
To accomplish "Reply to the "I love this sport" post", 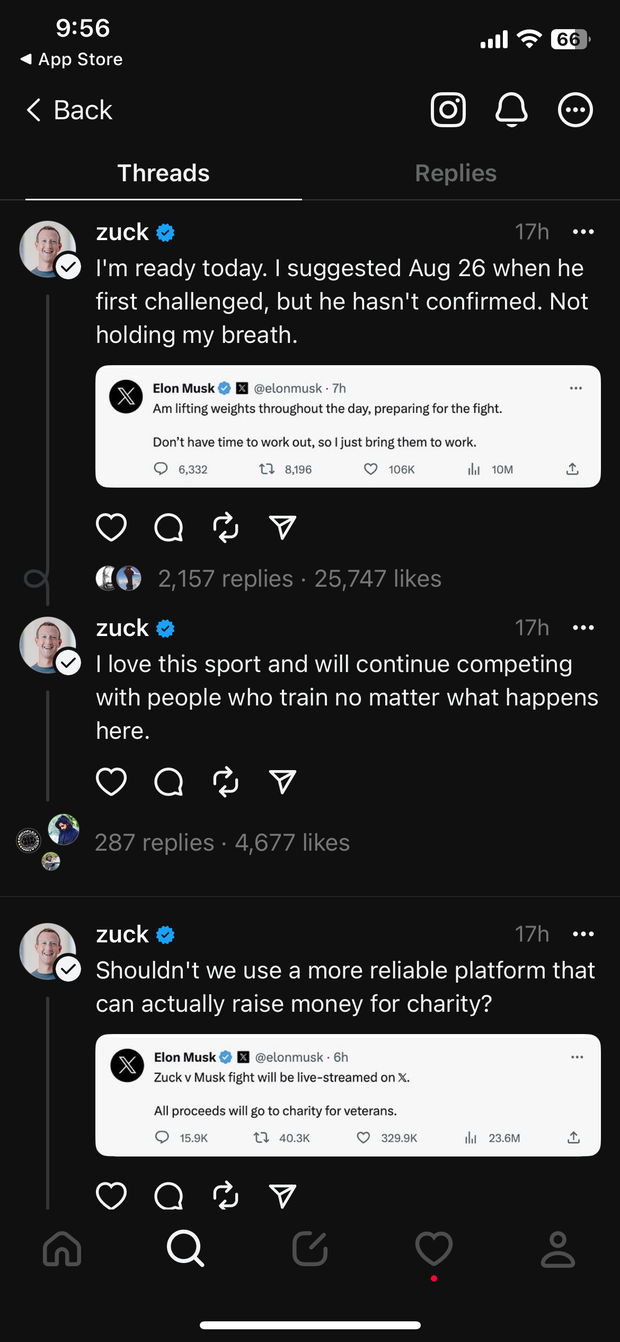I will click(169, 781).
